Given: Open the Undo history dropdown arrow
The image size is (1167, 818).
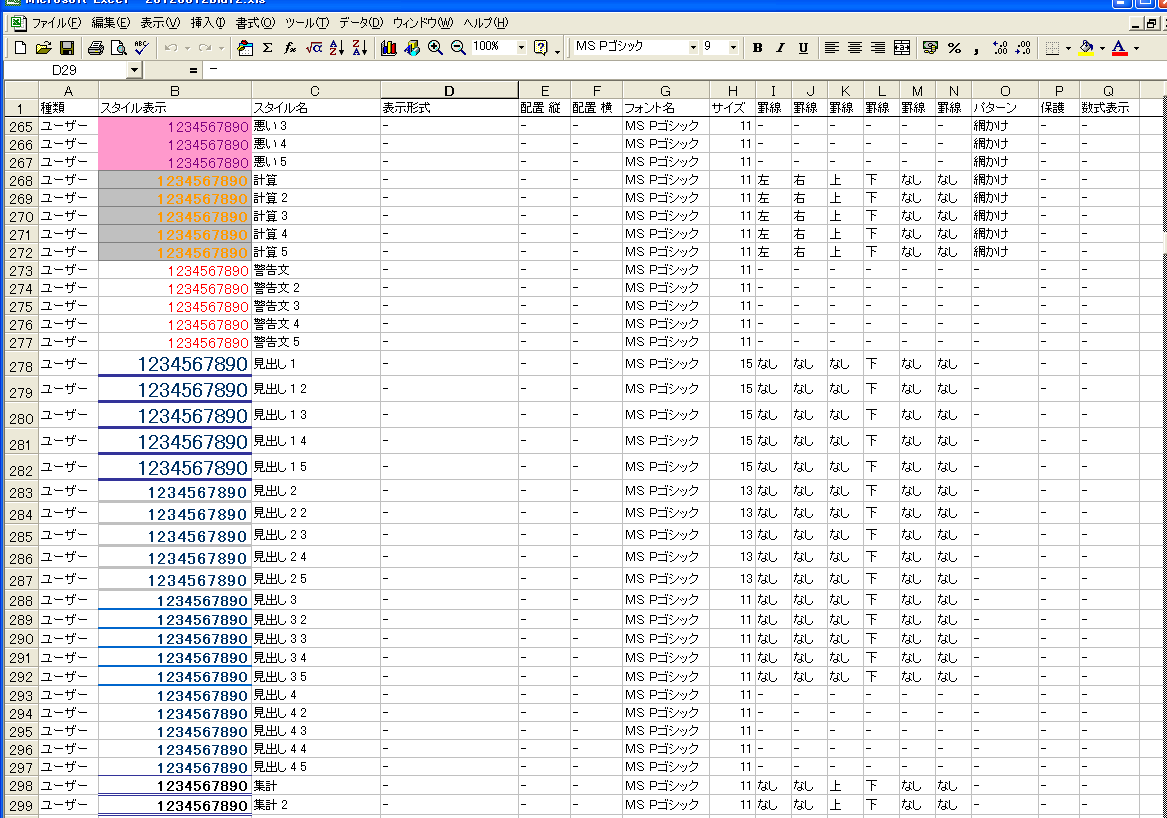Looking at the screenshot, I should click(187, 48).
